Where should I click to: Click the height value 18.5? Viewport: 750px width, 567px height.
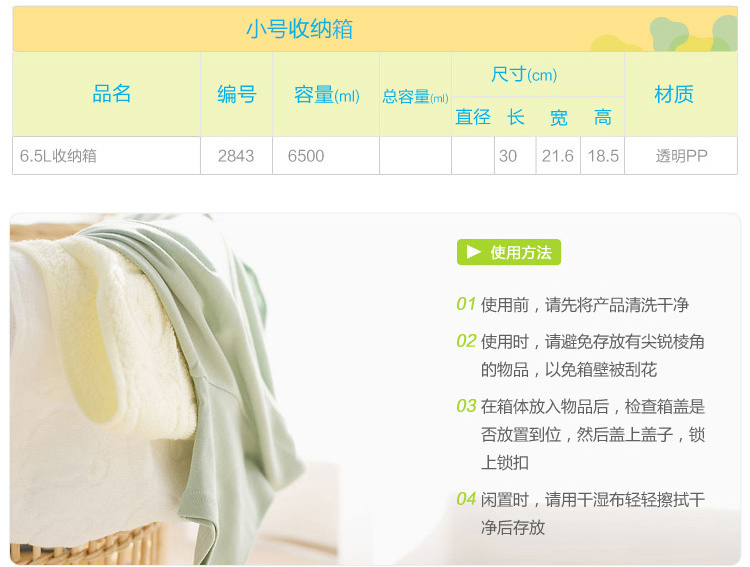click(603, 156)
